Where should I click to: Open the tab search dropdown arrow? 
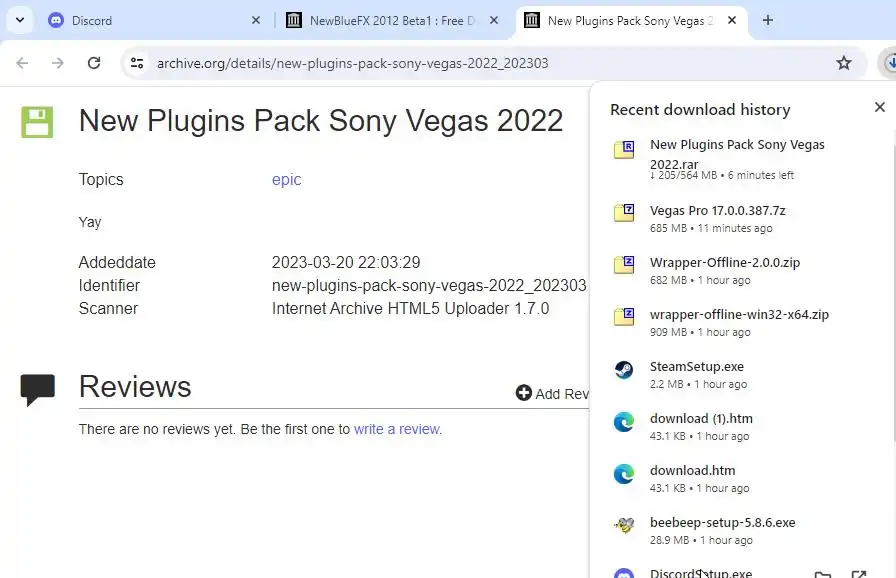(x=20, y=21)
